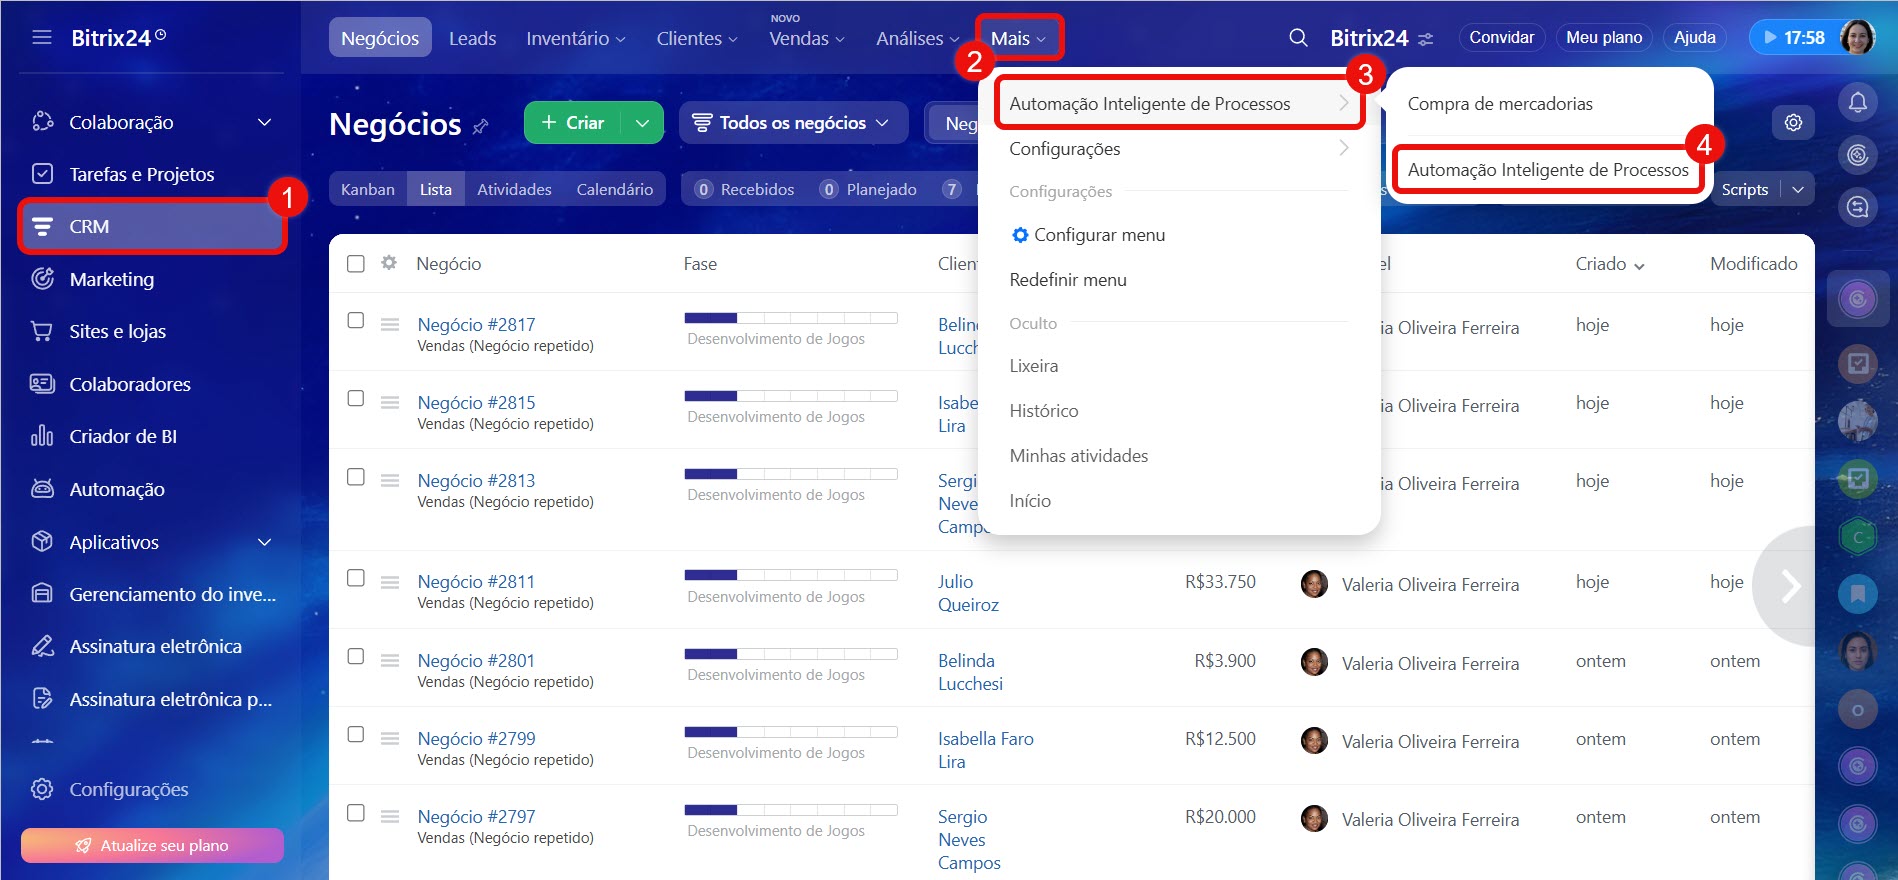Viewport: 1898px width, 880px height.
Task: Click the Convidar button
Action: [x=1501, y=38]
